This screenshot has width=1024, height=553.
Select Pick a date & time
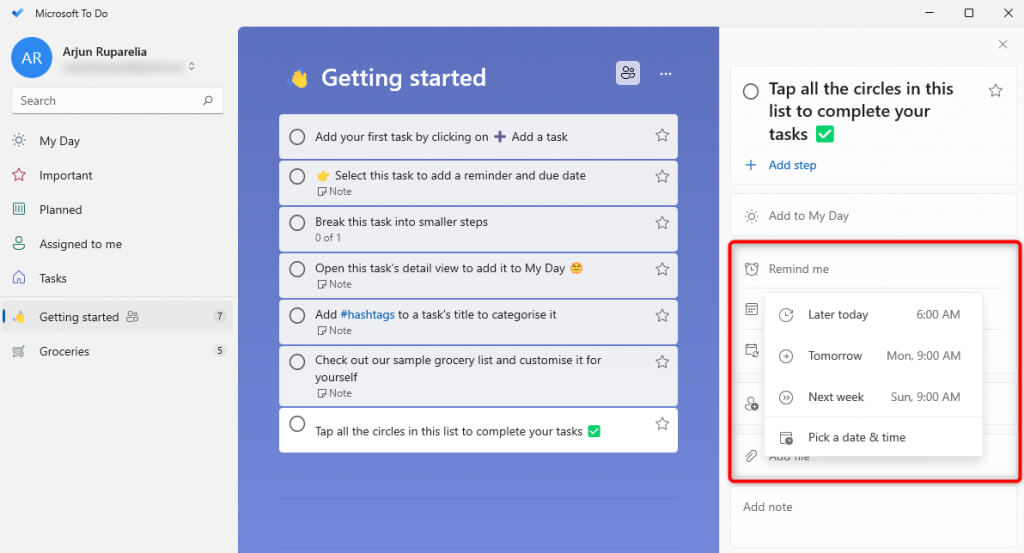[x=873, y=437]
